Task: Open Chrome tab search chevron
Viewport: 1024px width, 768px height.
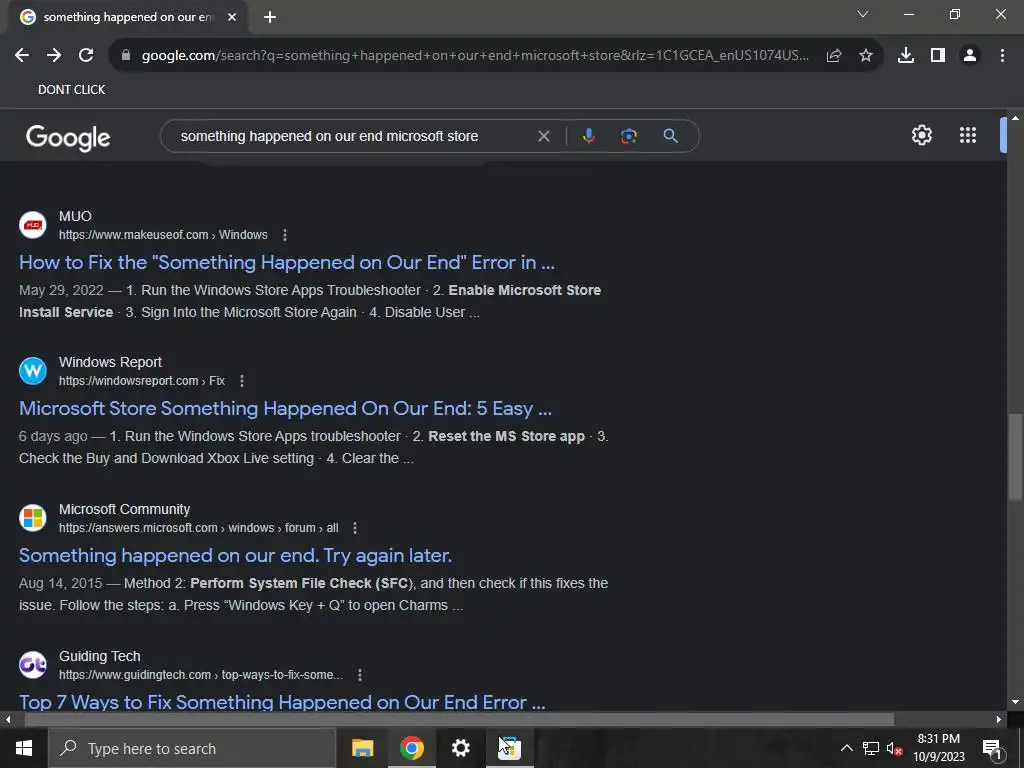Action: (863, 14)
